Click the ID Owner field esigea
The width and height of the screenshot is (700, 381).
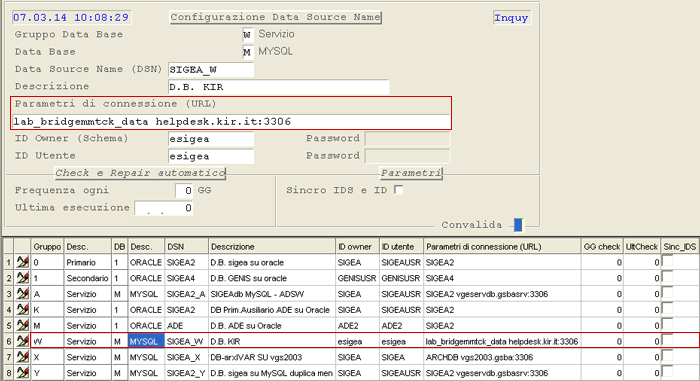pos(211,139)
